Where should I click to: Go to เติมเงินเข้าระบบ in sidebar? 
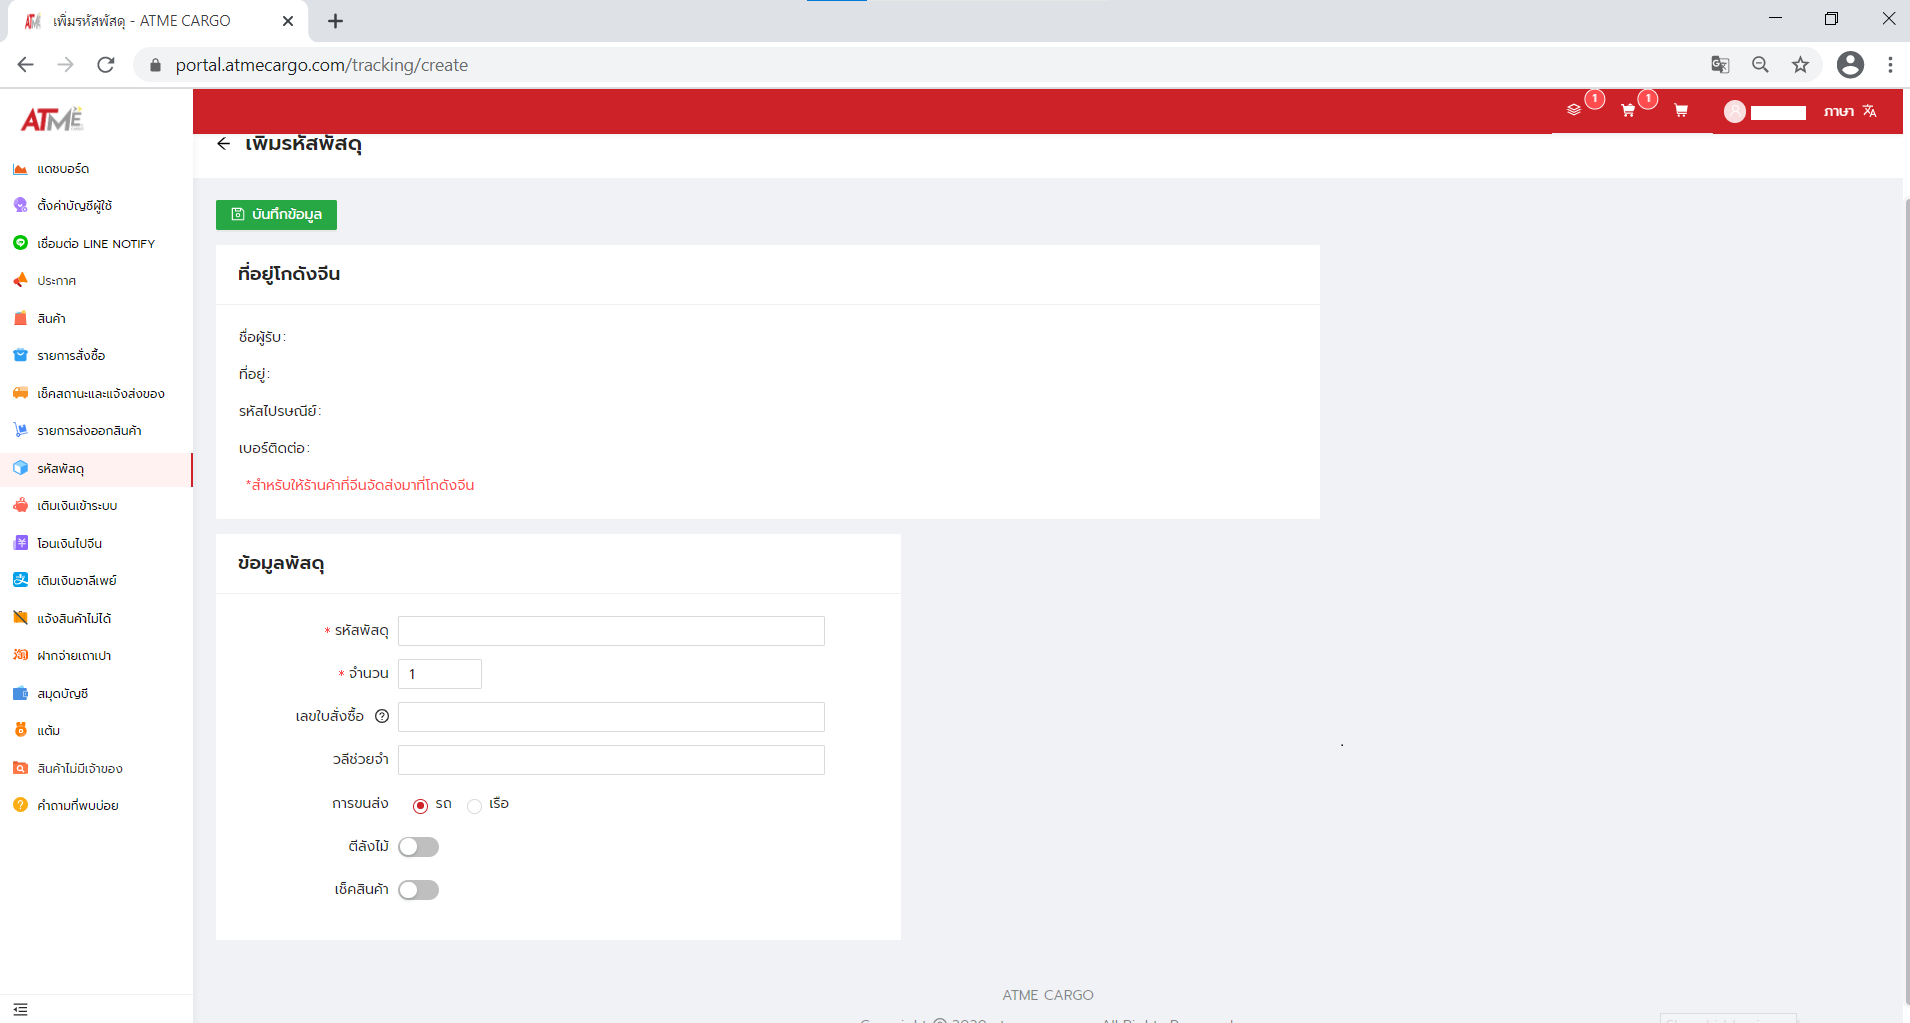(77, 506)
